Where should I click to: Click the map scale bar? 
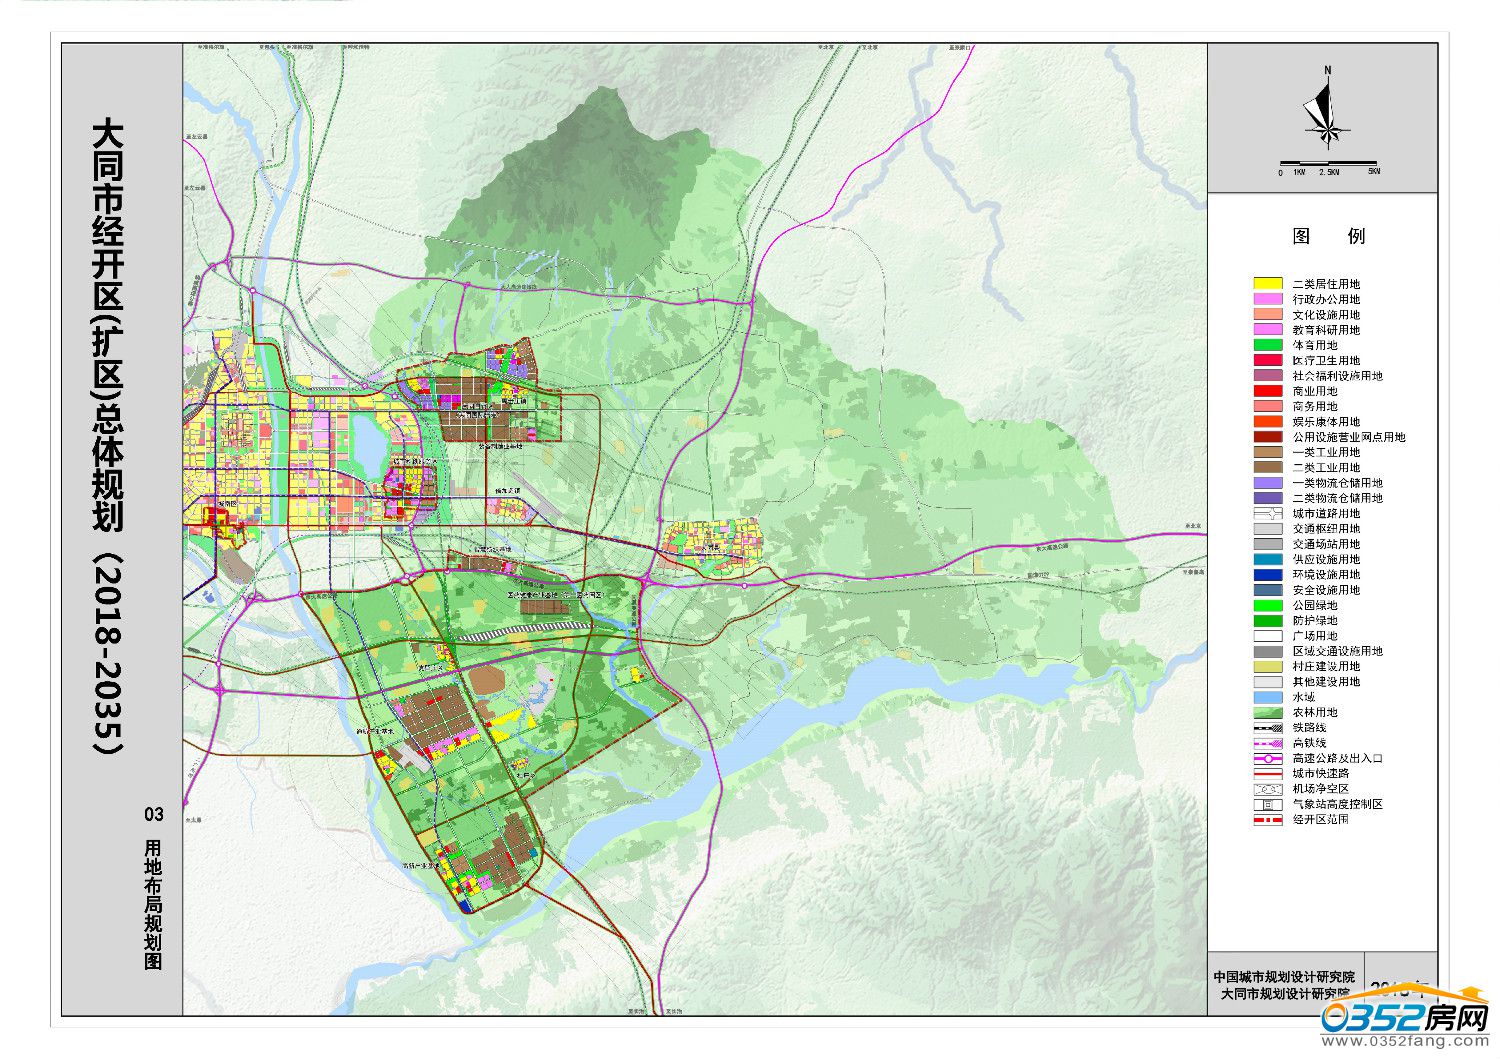(1328, 164)
